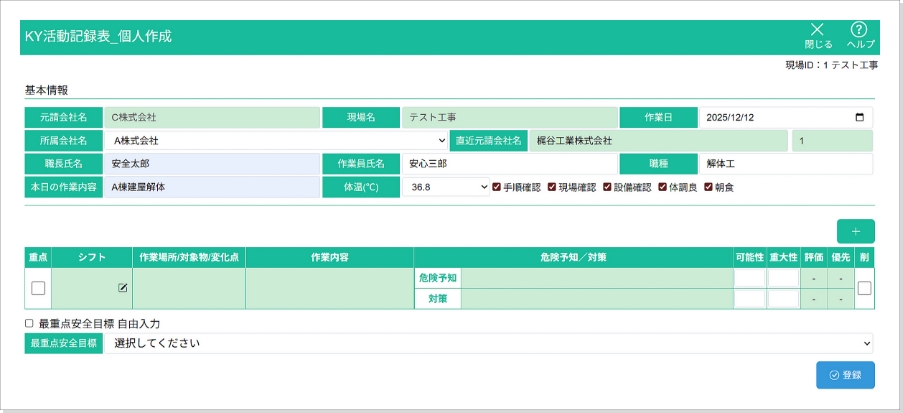
Task: Click the close (閉じる) X icon
Action: [817, 30]
